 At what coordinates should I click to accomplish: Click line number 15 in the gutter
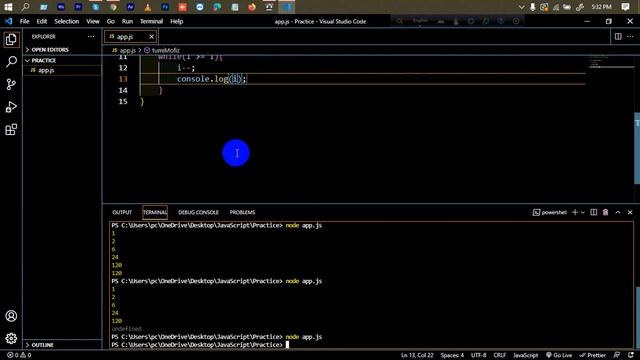point(123,102)
